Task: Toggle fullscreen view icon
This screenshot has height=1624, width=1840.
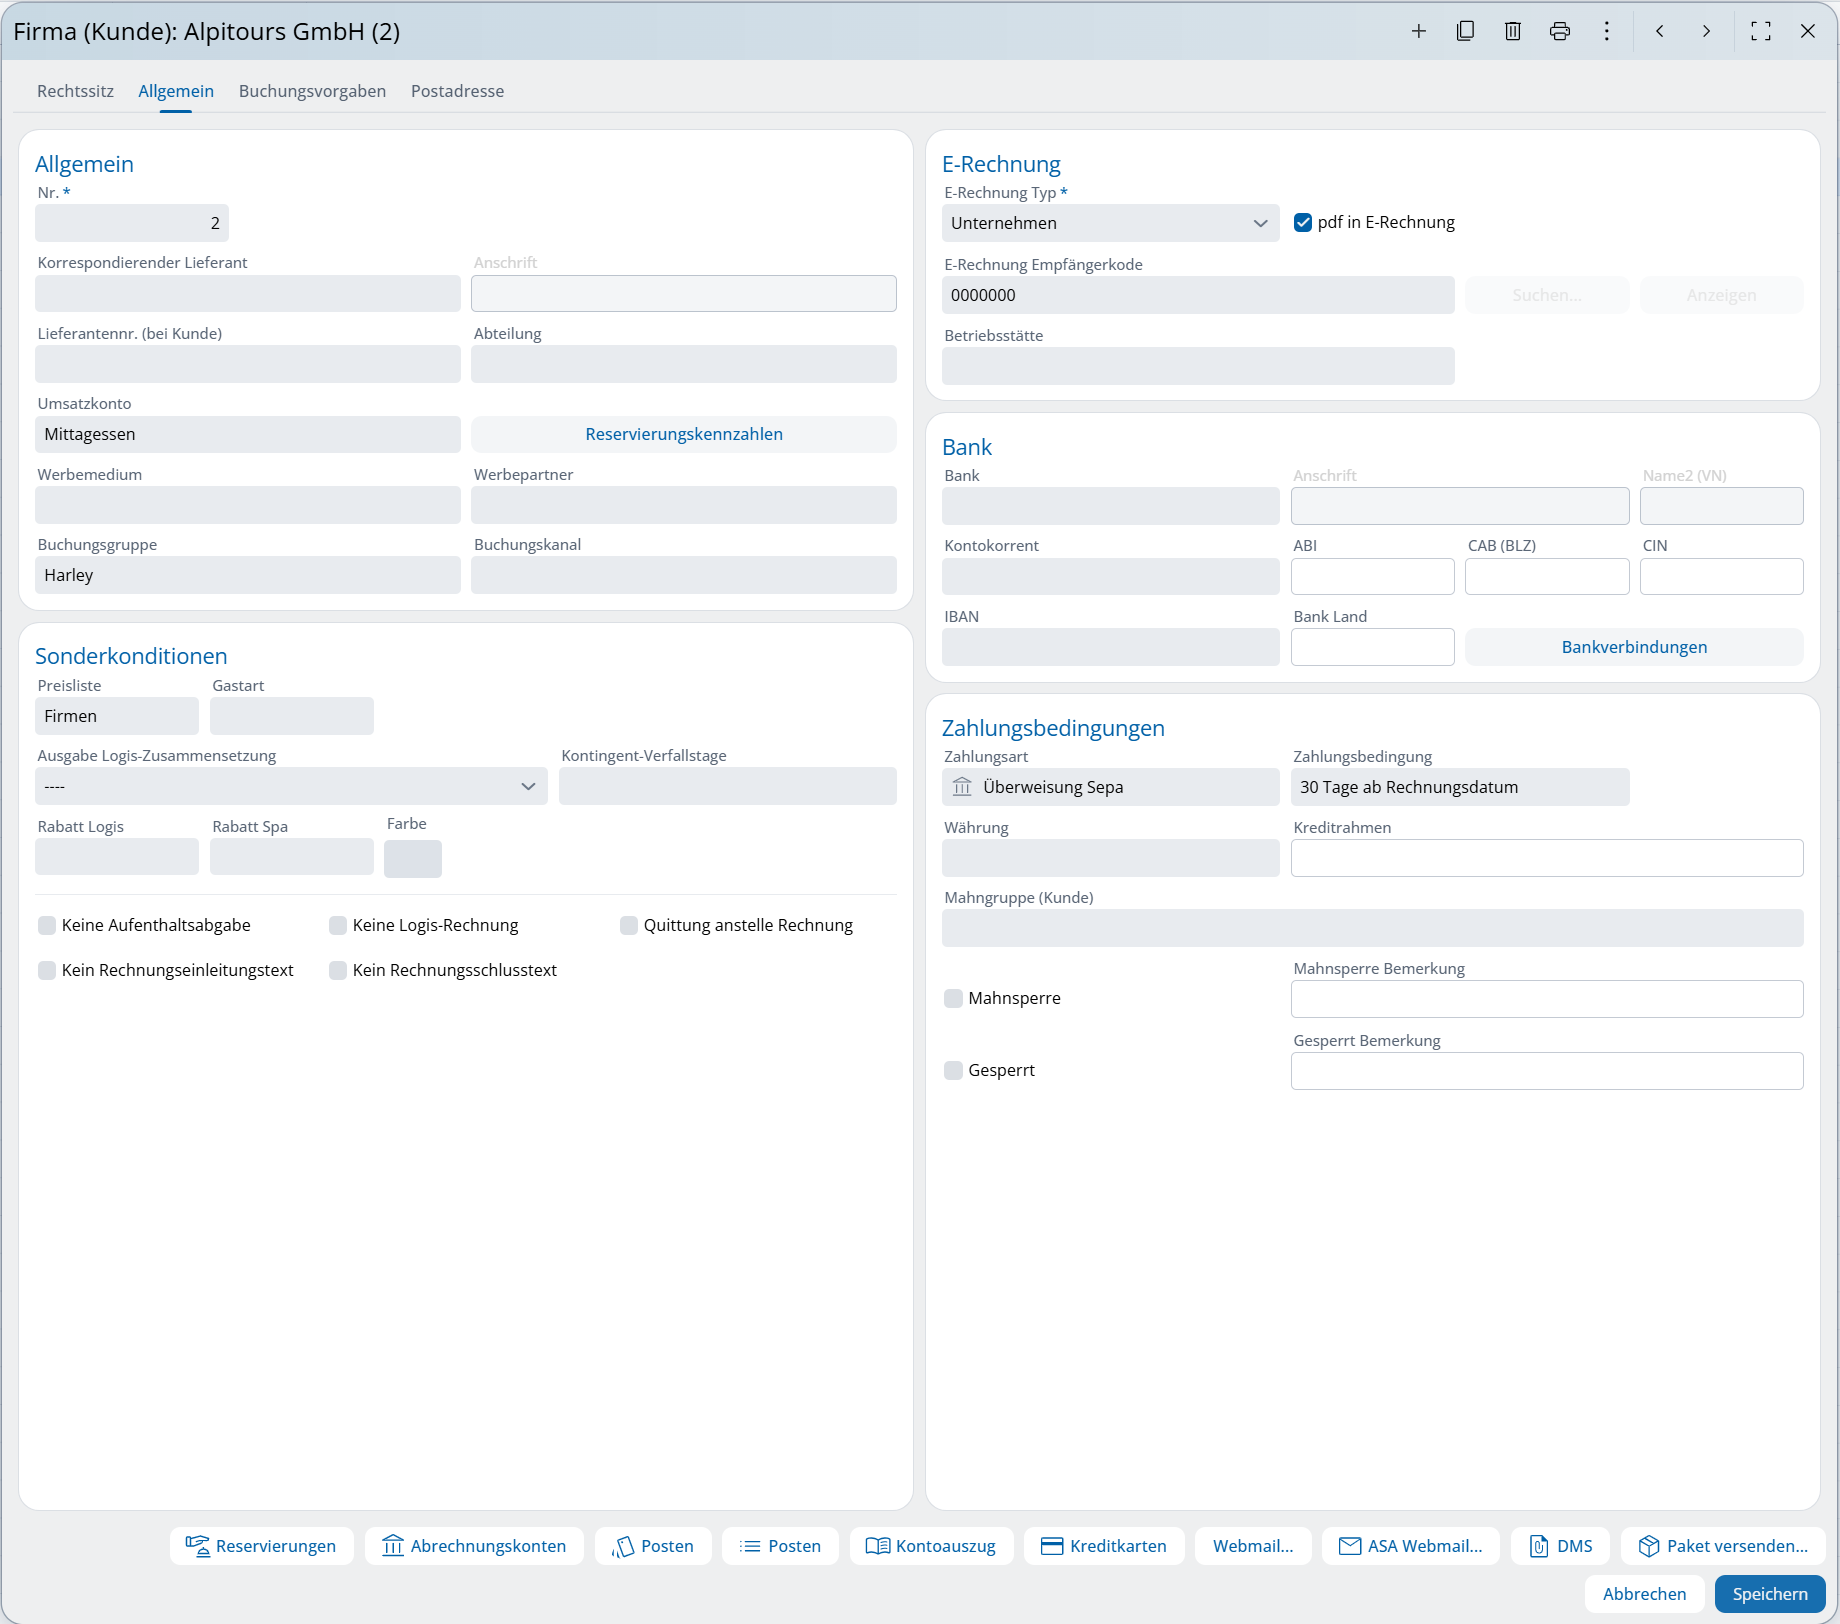Action: [1760, 31]
